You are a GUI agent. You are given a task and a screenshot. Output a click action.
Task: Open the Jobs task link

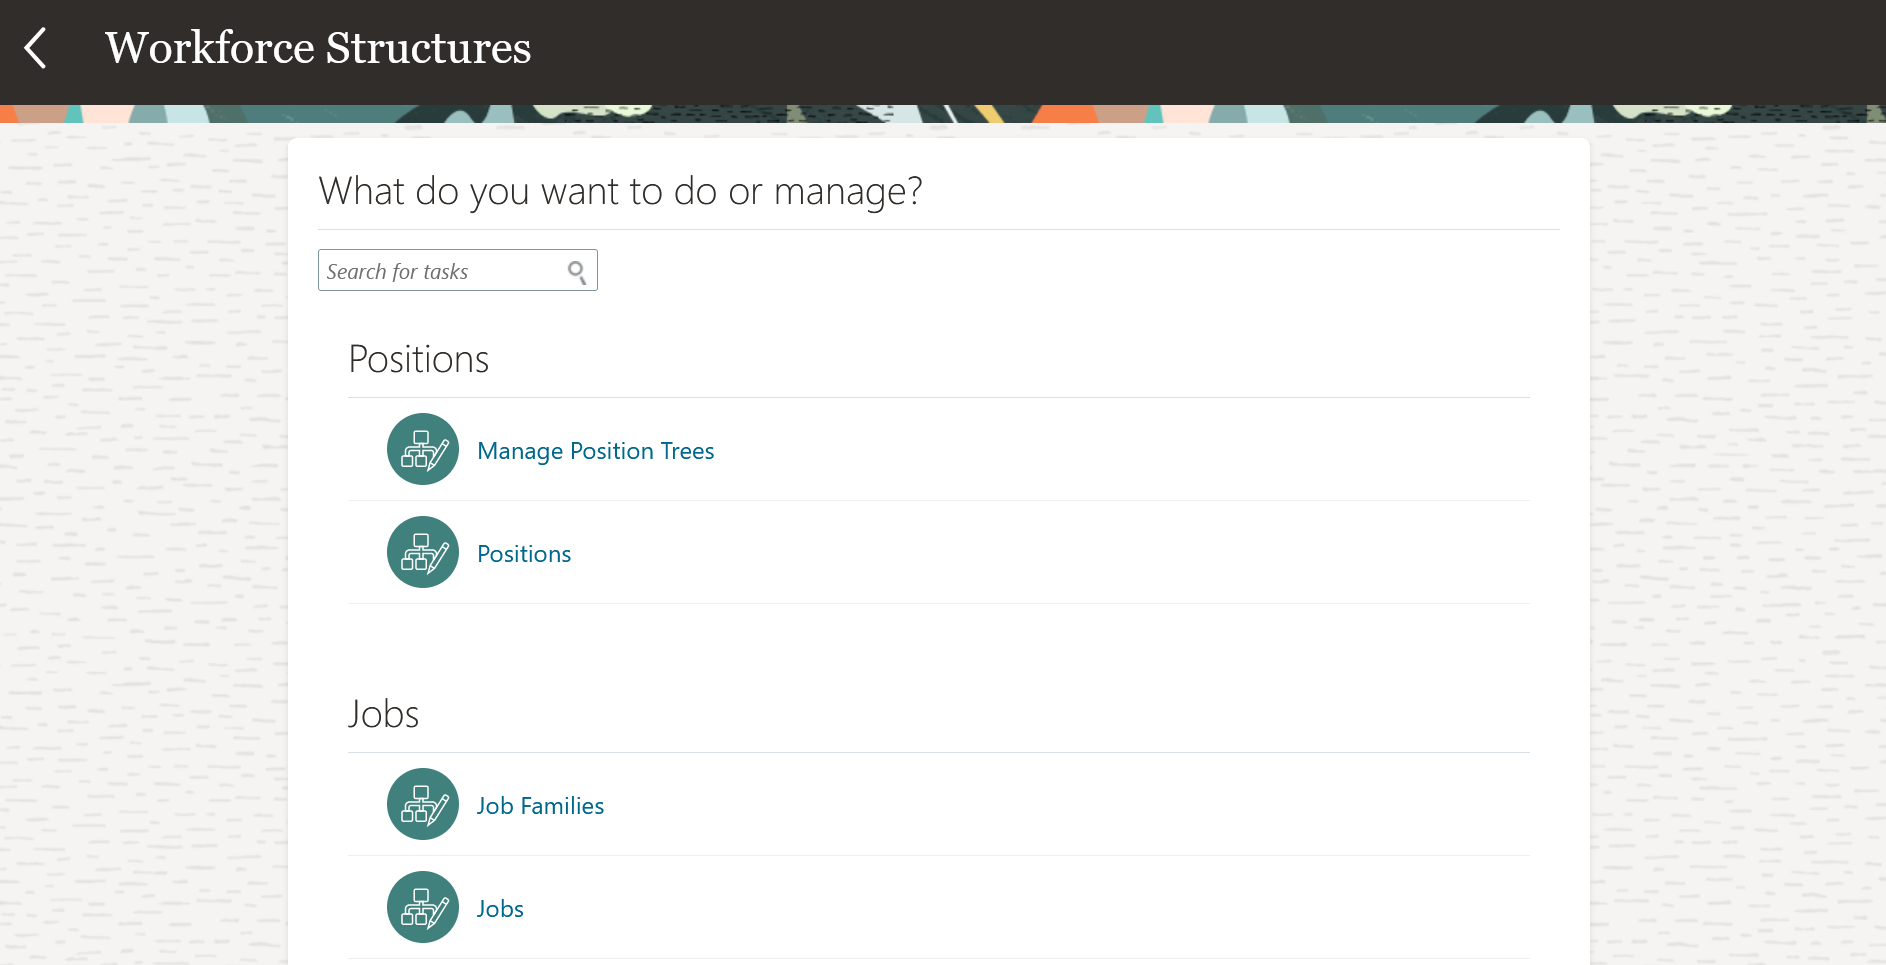pos(500,909)
